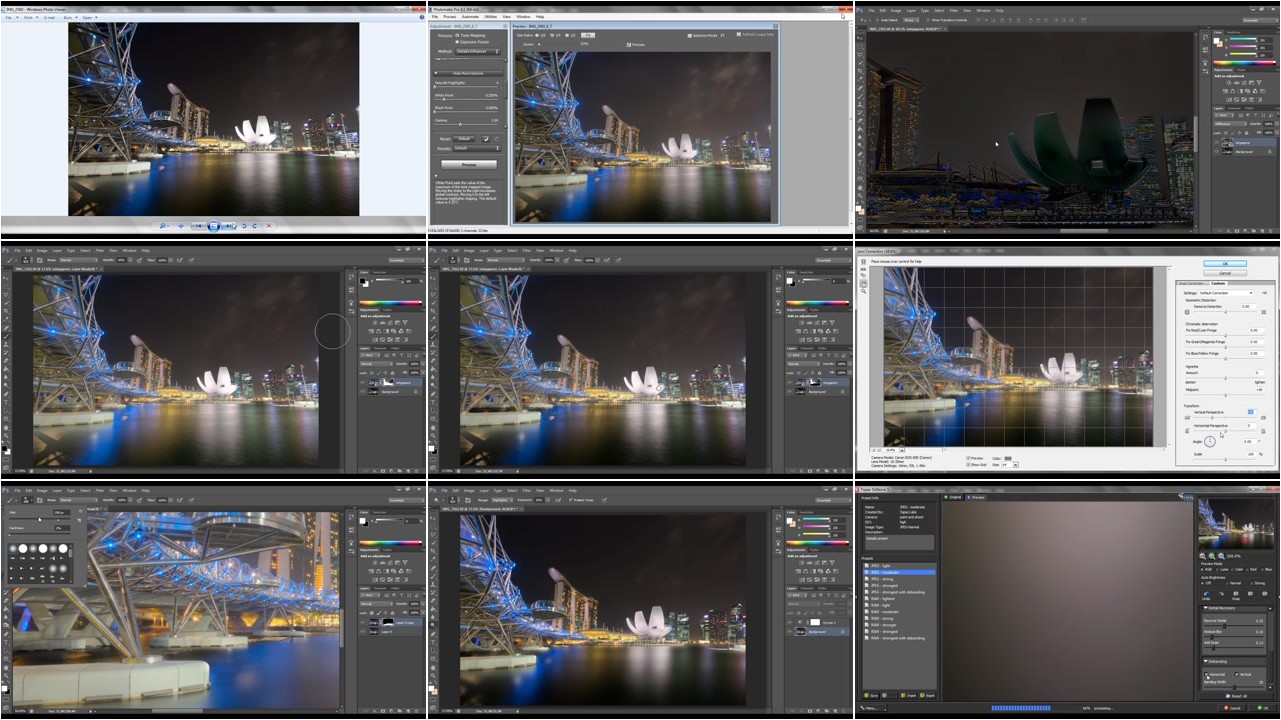The height and width of the screenshot is (720, 1281).
Task: Click Cancel in Topaz DeNoise
Action: point(1233,708)
